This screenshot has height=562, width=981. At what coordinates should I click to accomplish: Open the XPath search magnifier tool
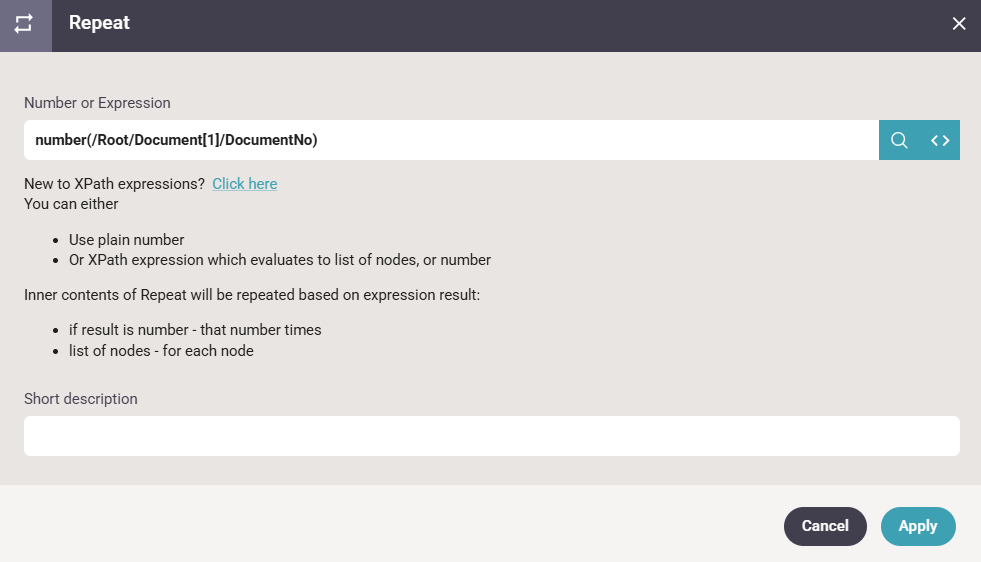click(x=899, y=140)
